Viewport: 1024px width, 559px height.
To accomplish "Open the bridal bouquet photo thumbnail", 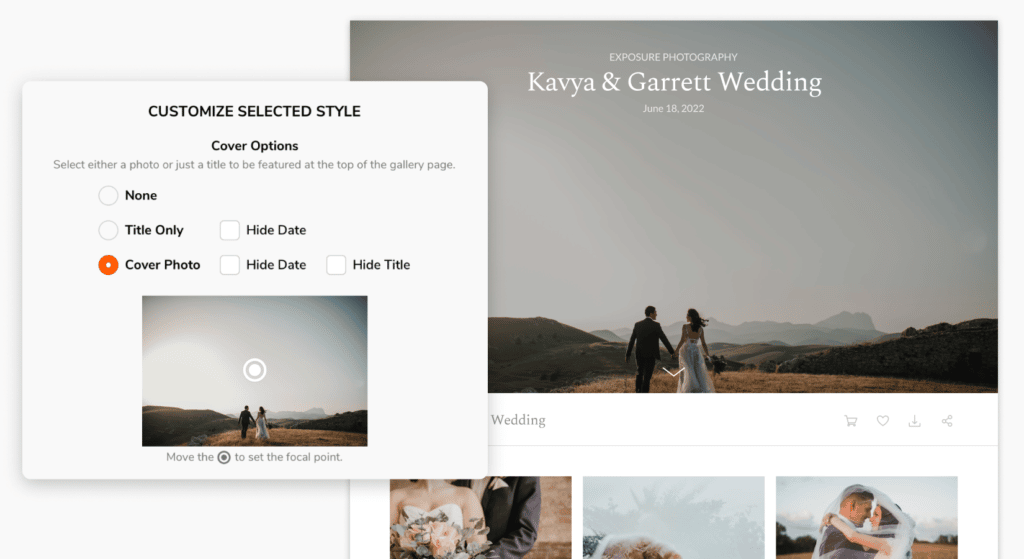I will 480,517.
